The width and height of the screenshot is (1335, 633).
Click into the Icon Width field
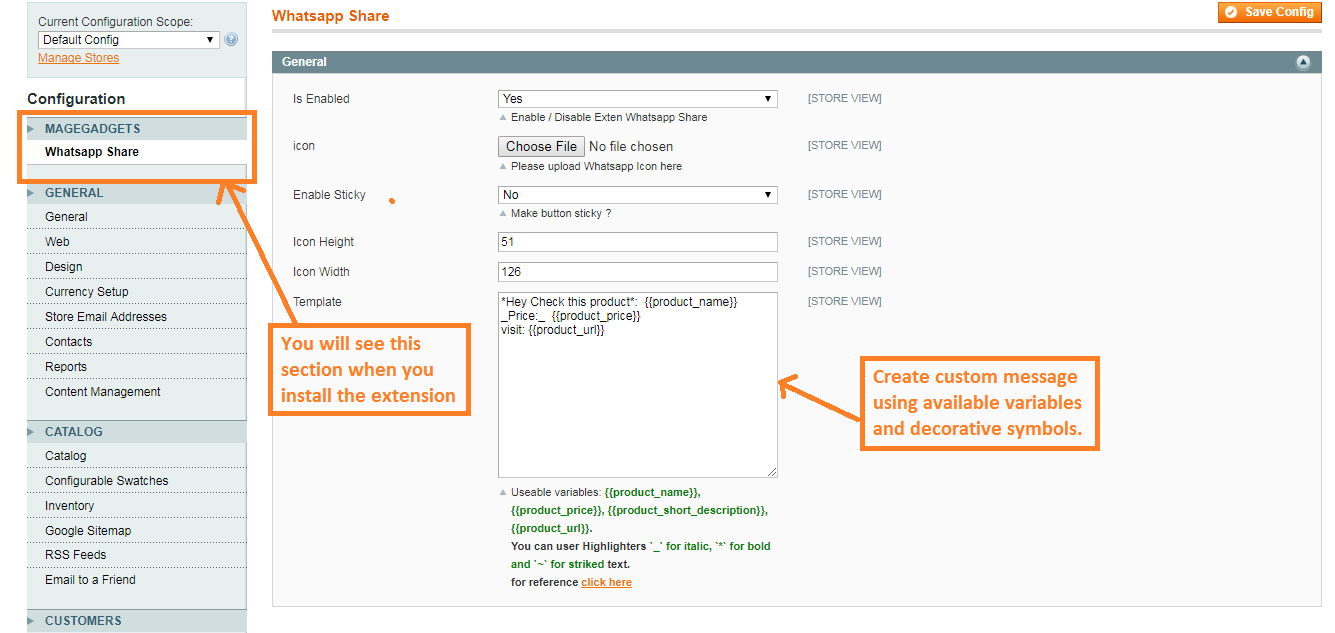click(638, 272)
